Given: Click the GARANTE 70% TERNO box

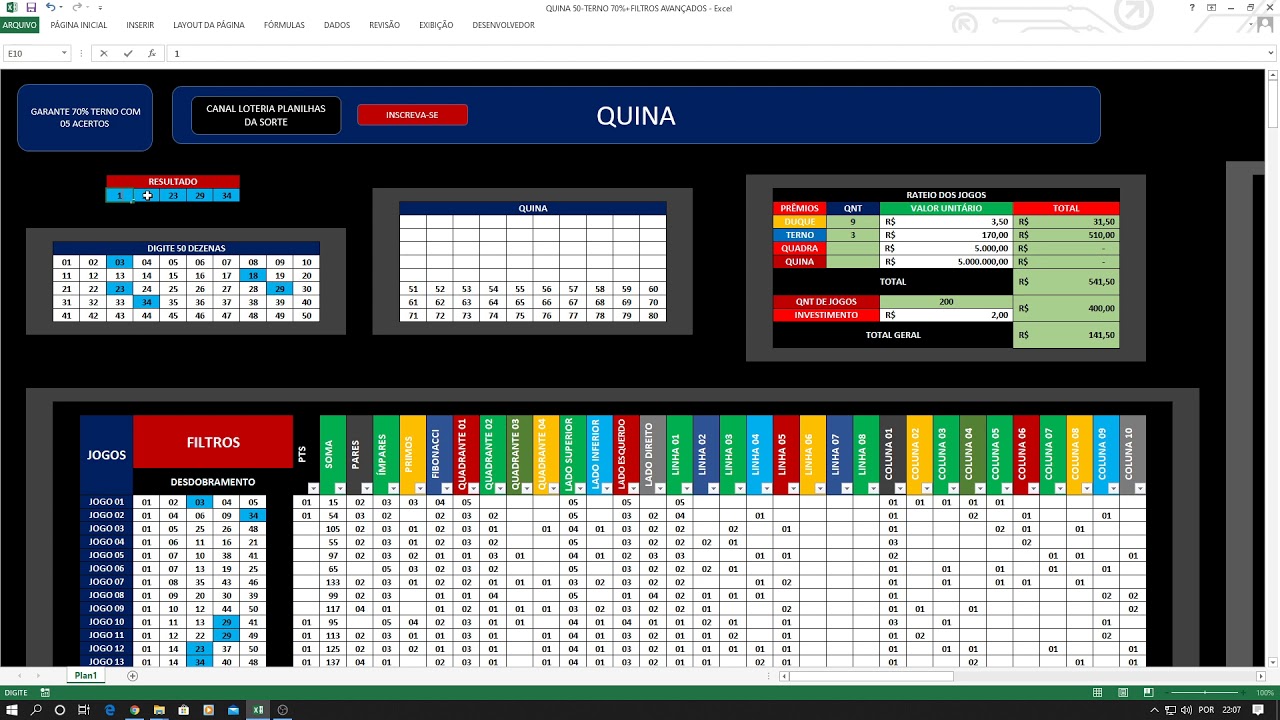Looking at the screenshot, I should 85,117.
